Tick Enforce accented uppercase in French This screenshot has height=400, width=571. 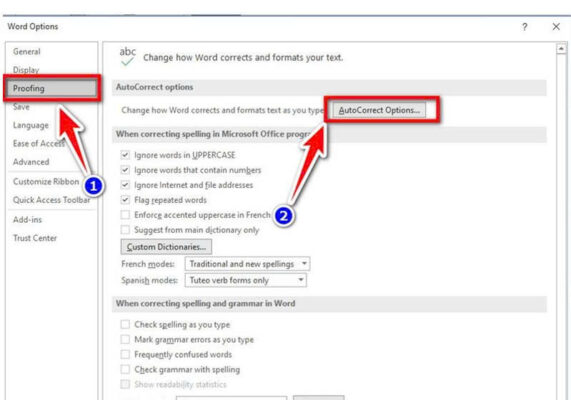pyautogui.click(x=125, y=215)
